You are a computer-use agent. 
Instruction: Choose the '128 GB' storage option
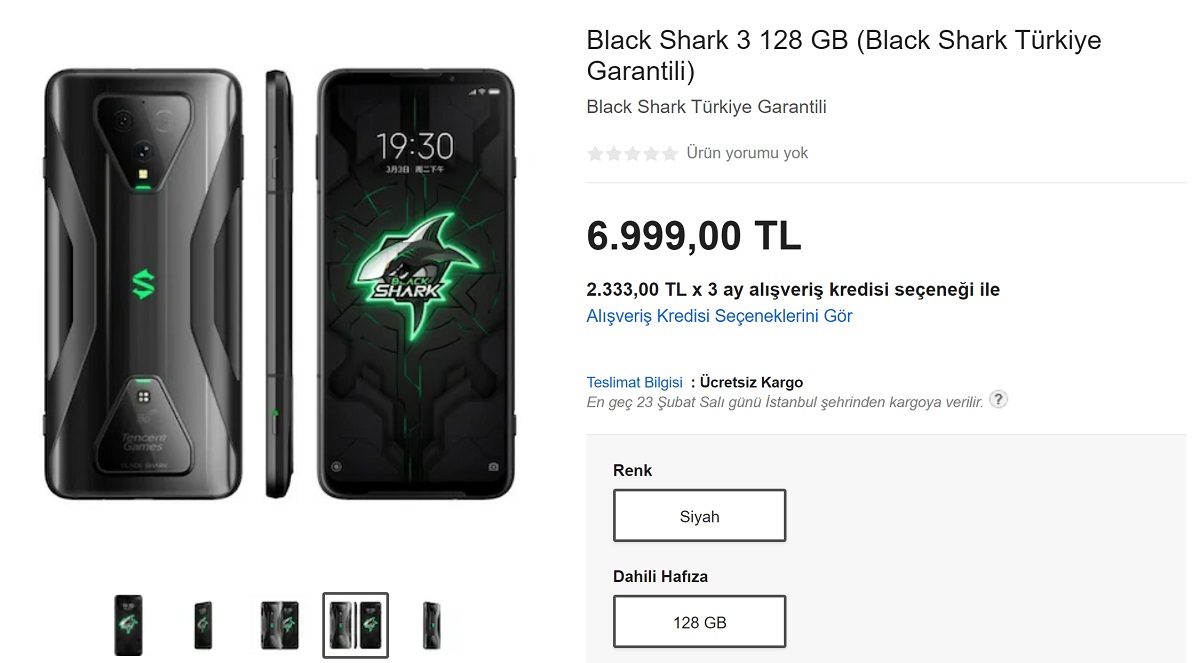point(699,622)
